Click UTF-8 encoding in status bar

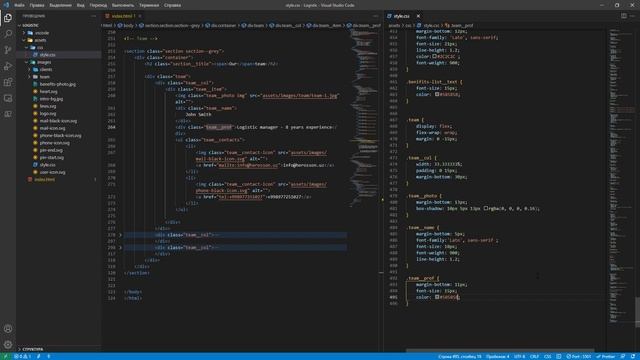(520, 356)
